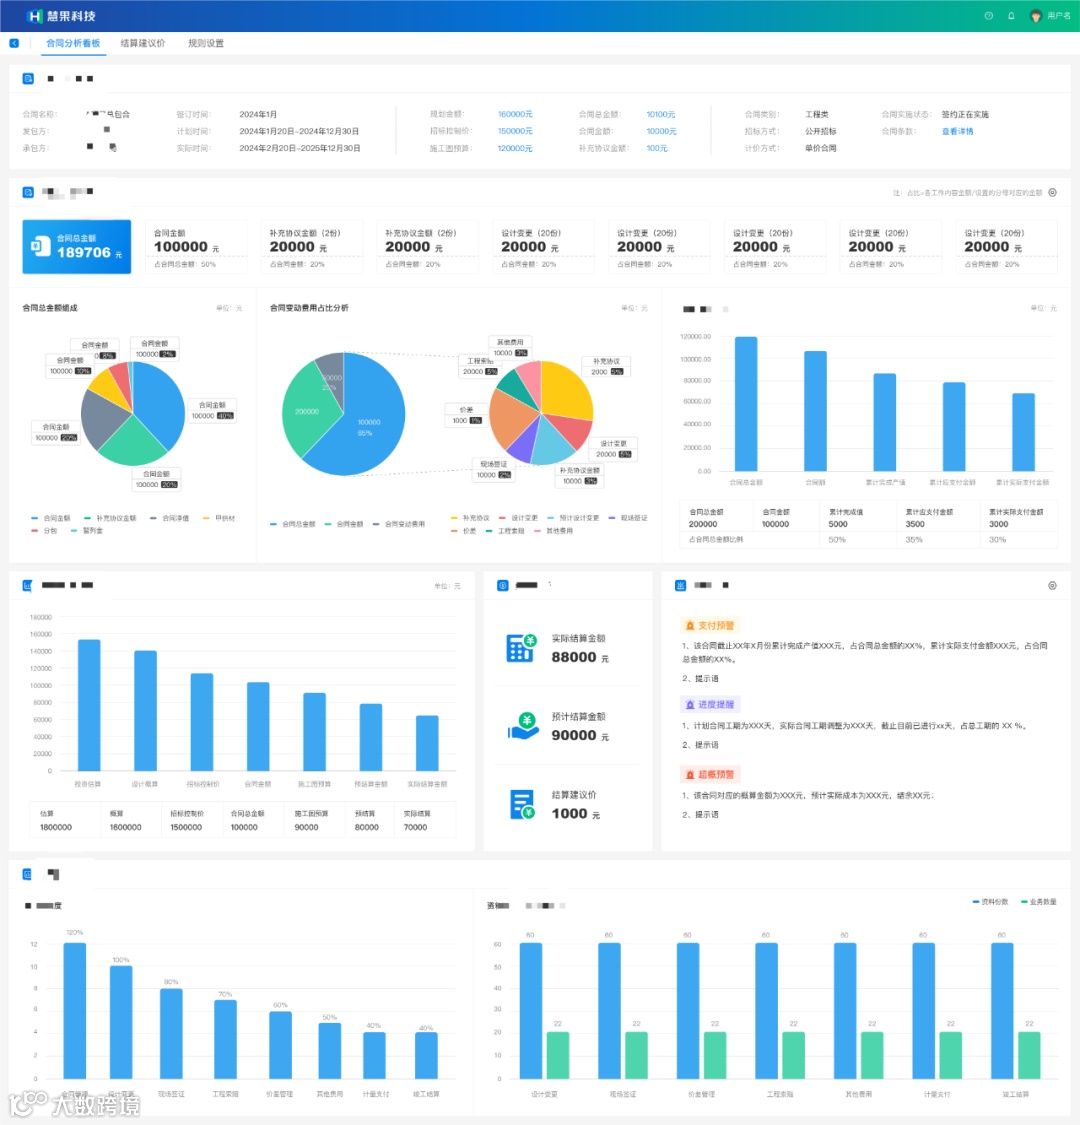Screen dimensions: 1080x1125
Task: Click the 合同变动费用占比分析 chart title
Action: point(309,308)
